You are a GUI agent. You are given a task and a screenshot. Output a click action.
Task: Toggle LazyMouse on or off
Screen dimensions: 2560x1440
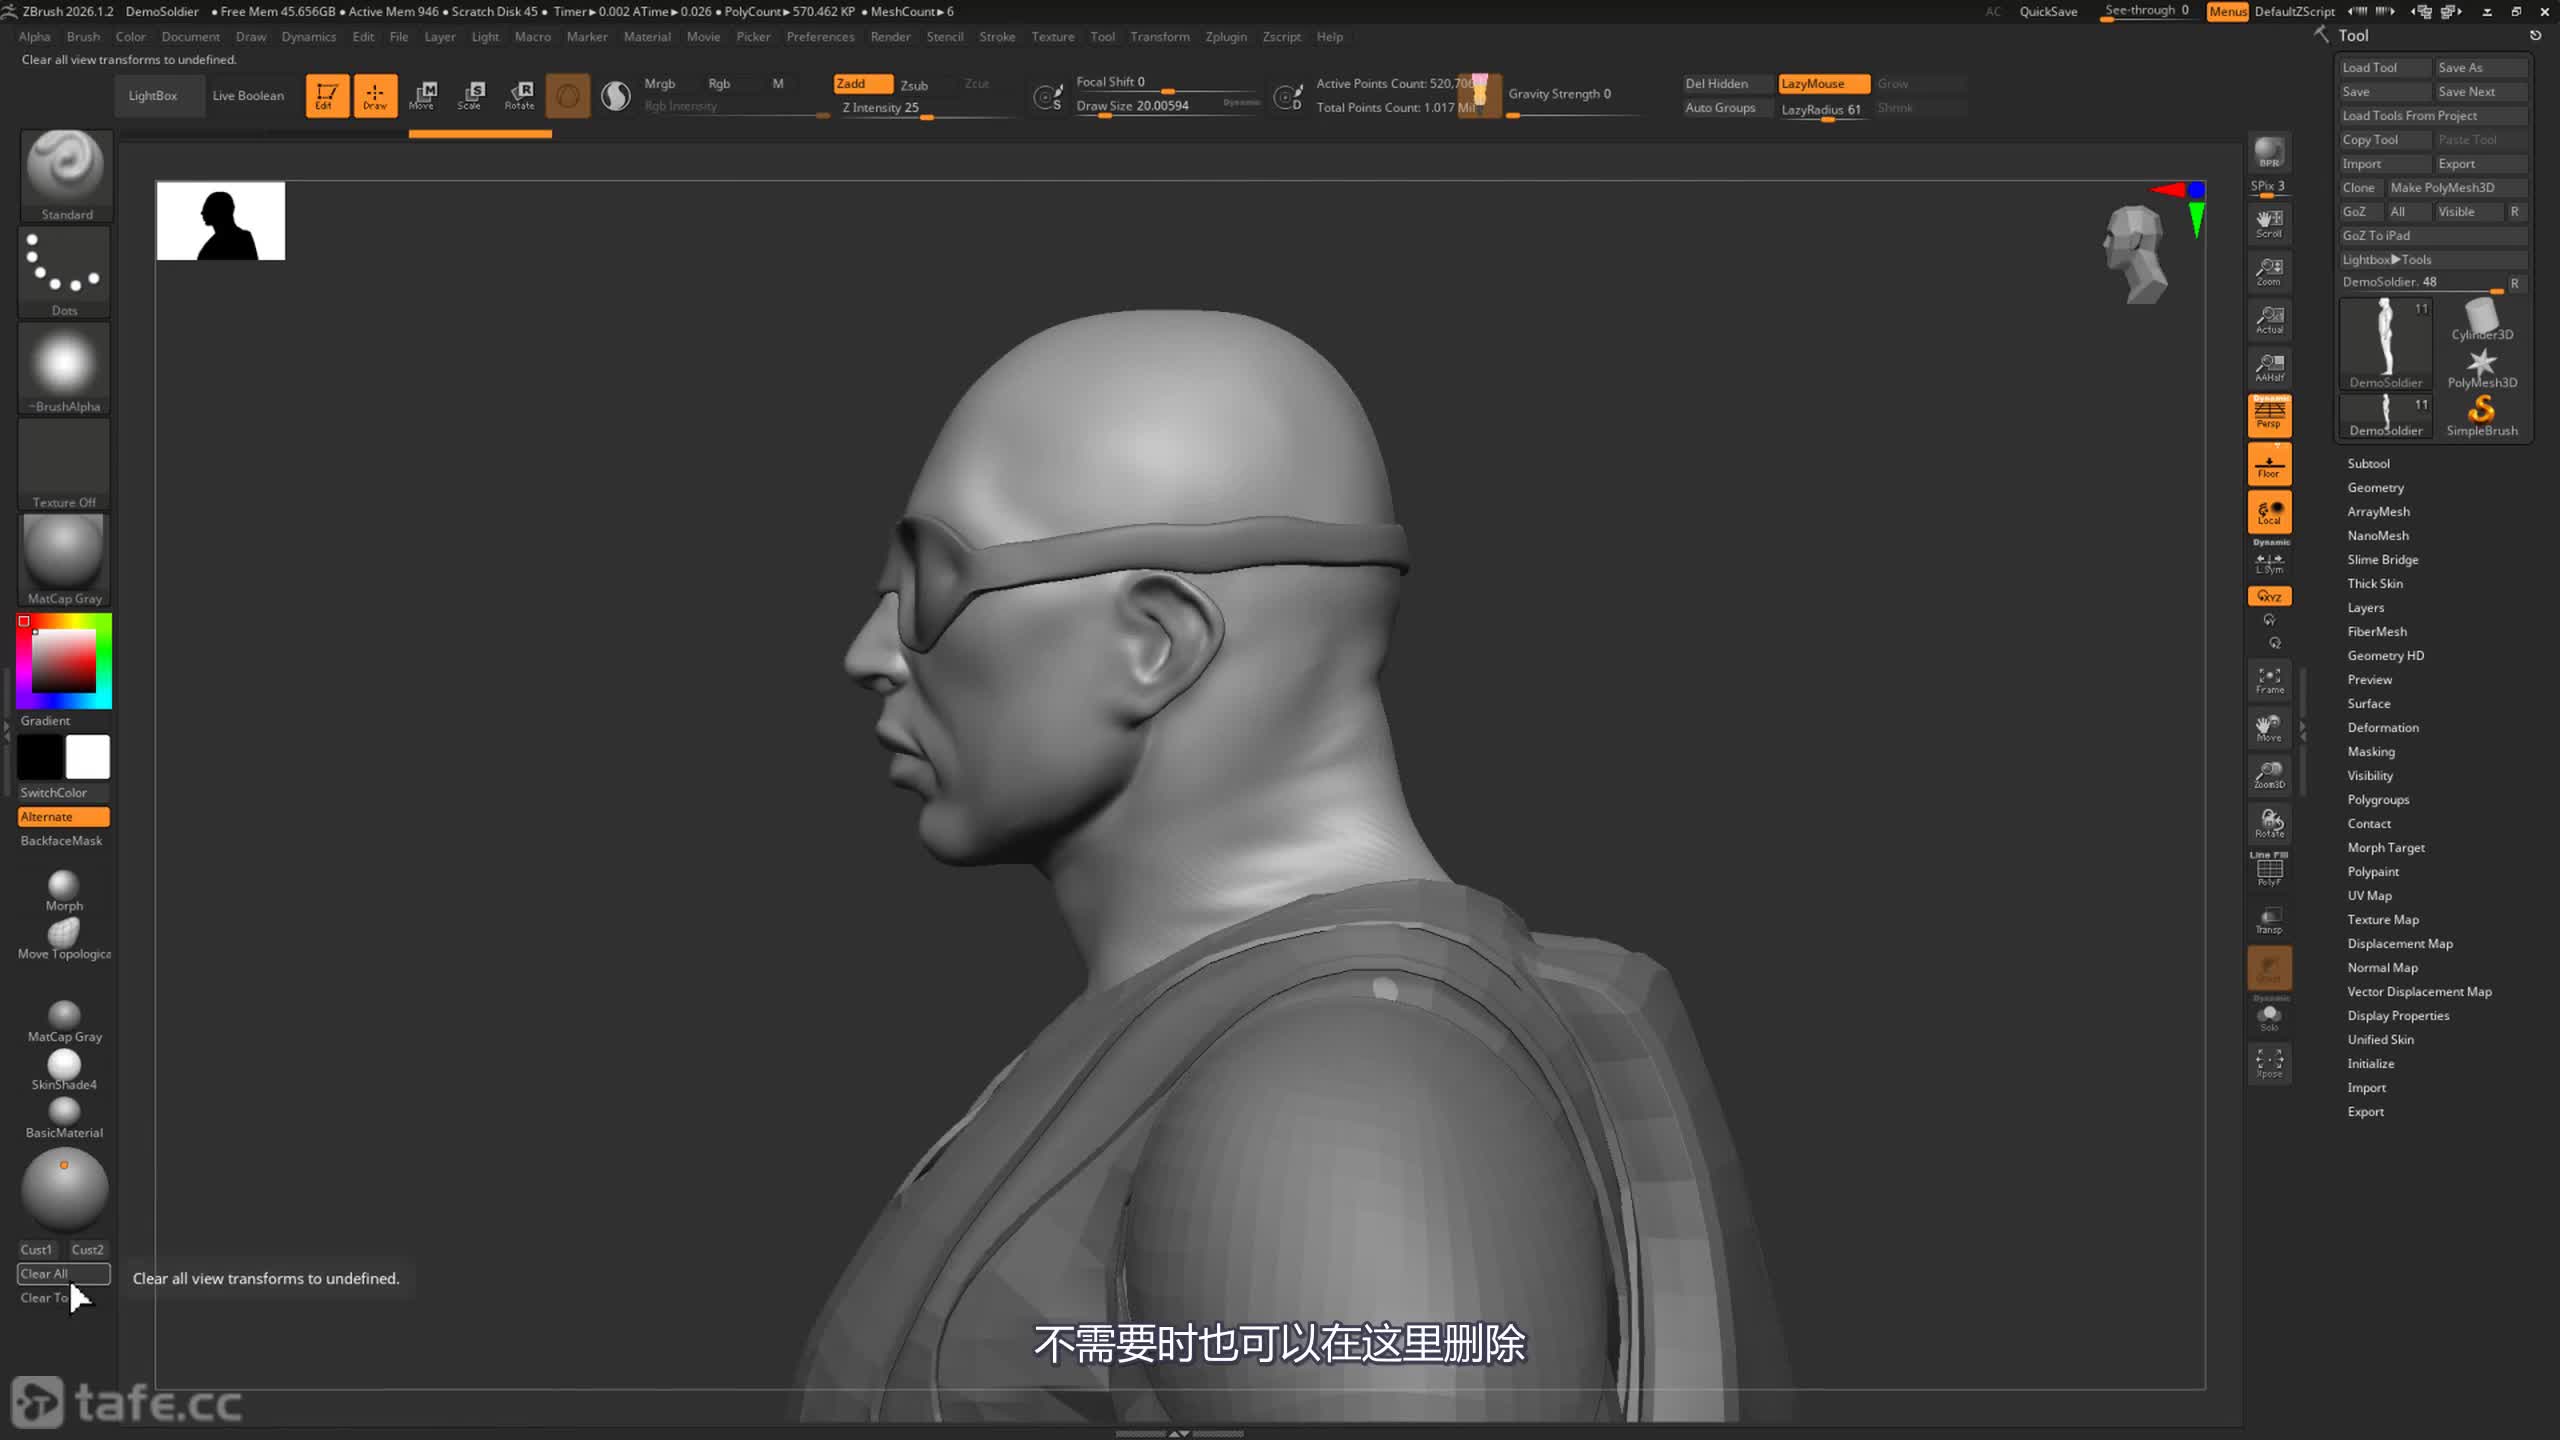(x=1824, y=84)
